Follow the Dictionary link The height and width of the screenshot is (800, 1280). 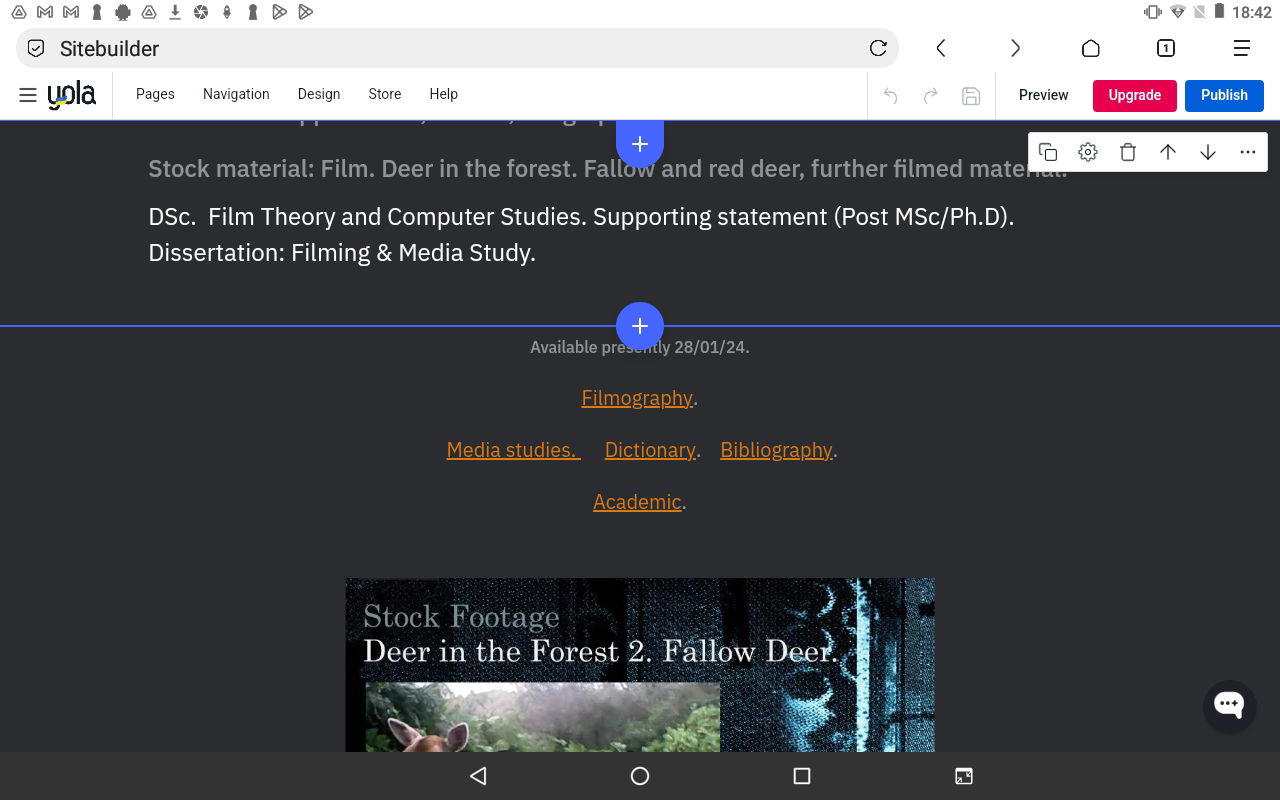[x=650, y=450]
